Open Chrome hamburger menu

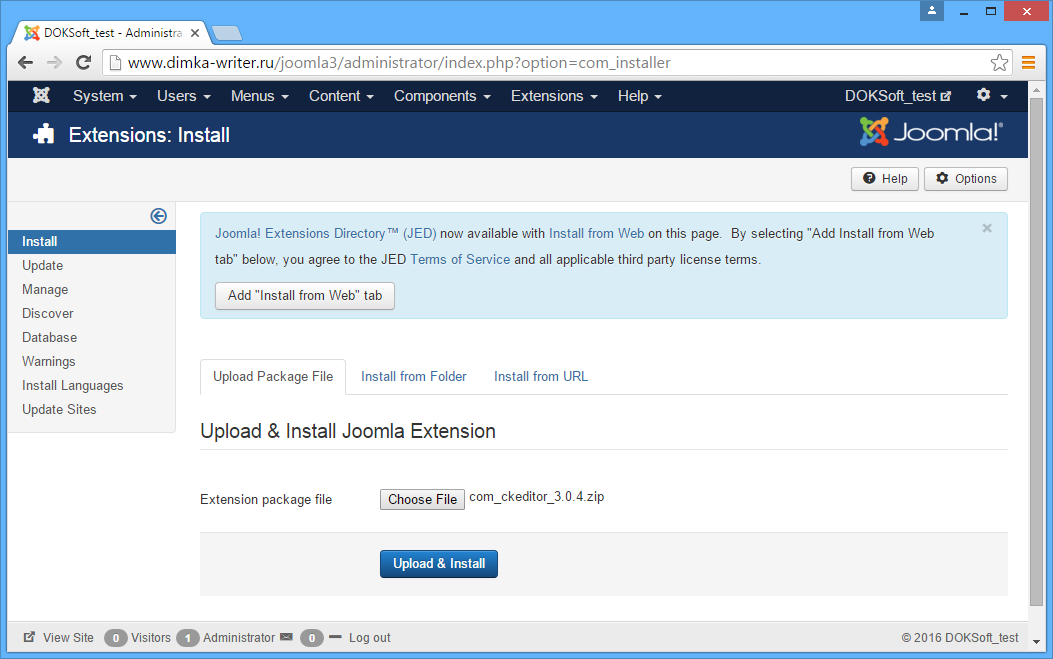coord(1029,63)
